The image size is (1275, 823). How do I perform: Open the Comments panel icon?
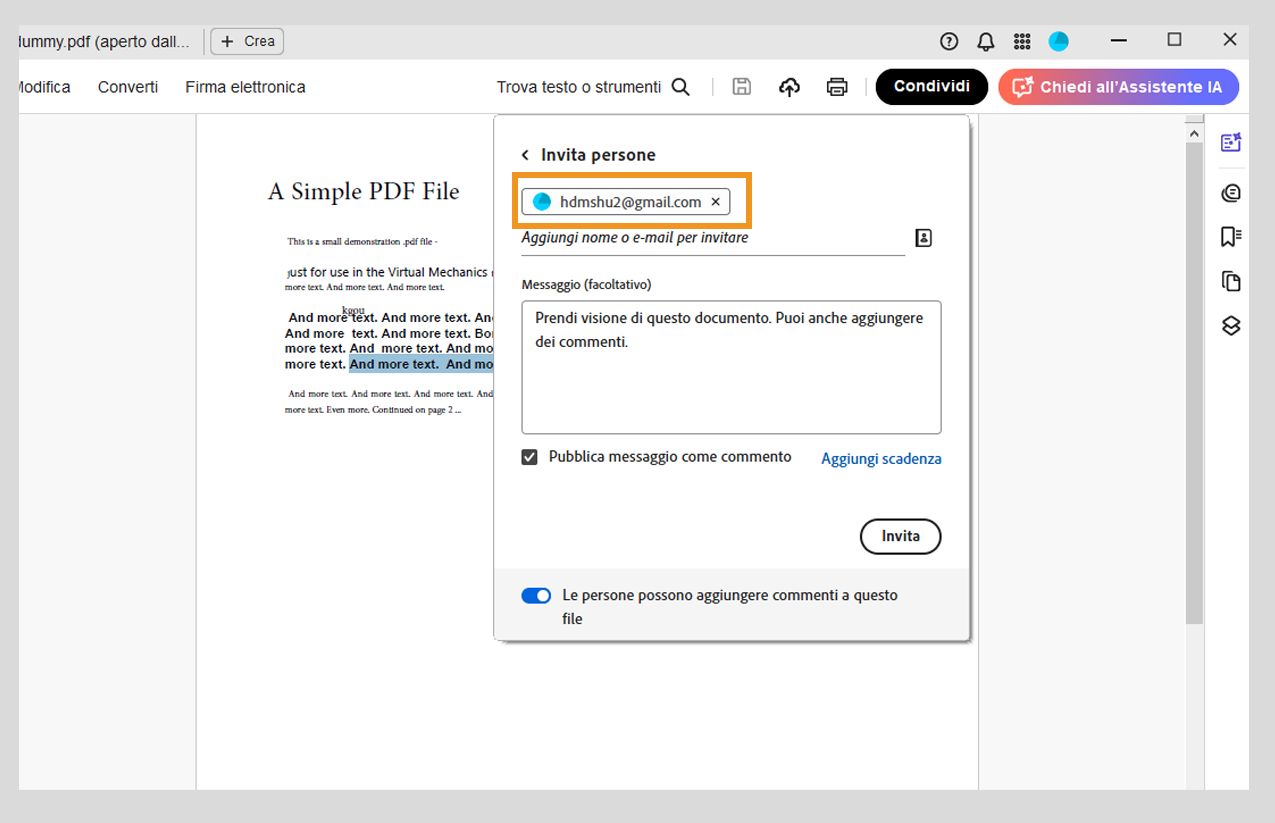pyautogui.click(x=1231, y=192)
